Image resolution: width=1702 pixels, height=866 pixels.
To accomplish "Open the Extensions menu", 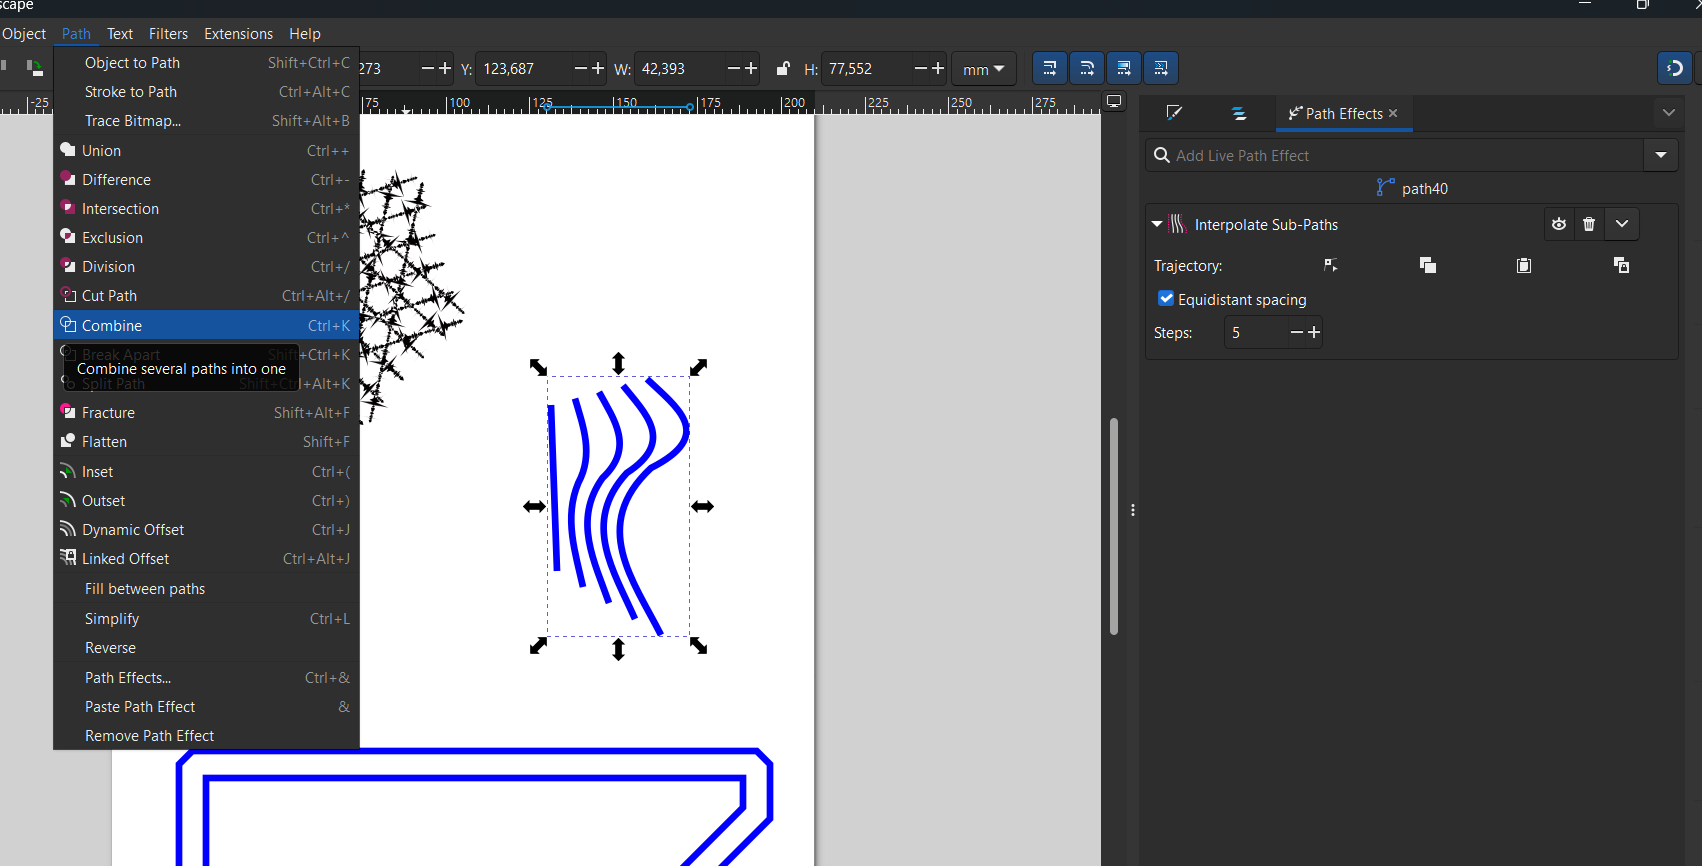I will click(238, 33).
